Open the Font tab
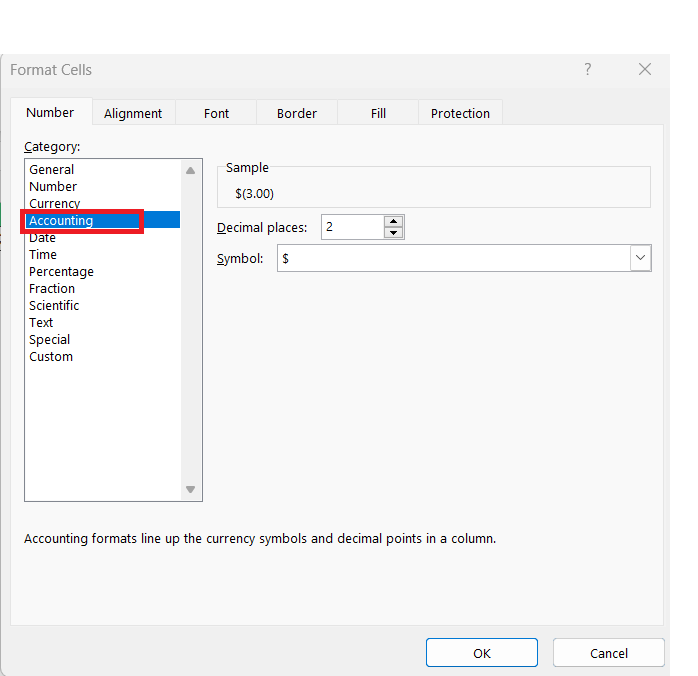698x676 pixels. coord(216,113)
